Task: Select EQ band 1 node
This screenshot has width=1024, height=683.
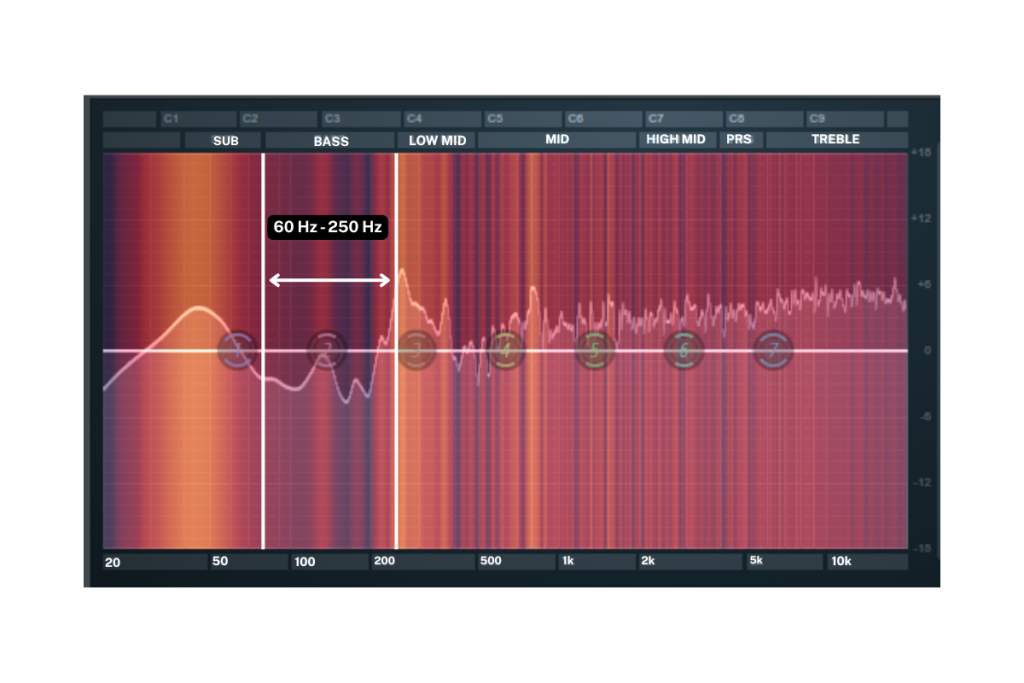Action: point(237,350)
